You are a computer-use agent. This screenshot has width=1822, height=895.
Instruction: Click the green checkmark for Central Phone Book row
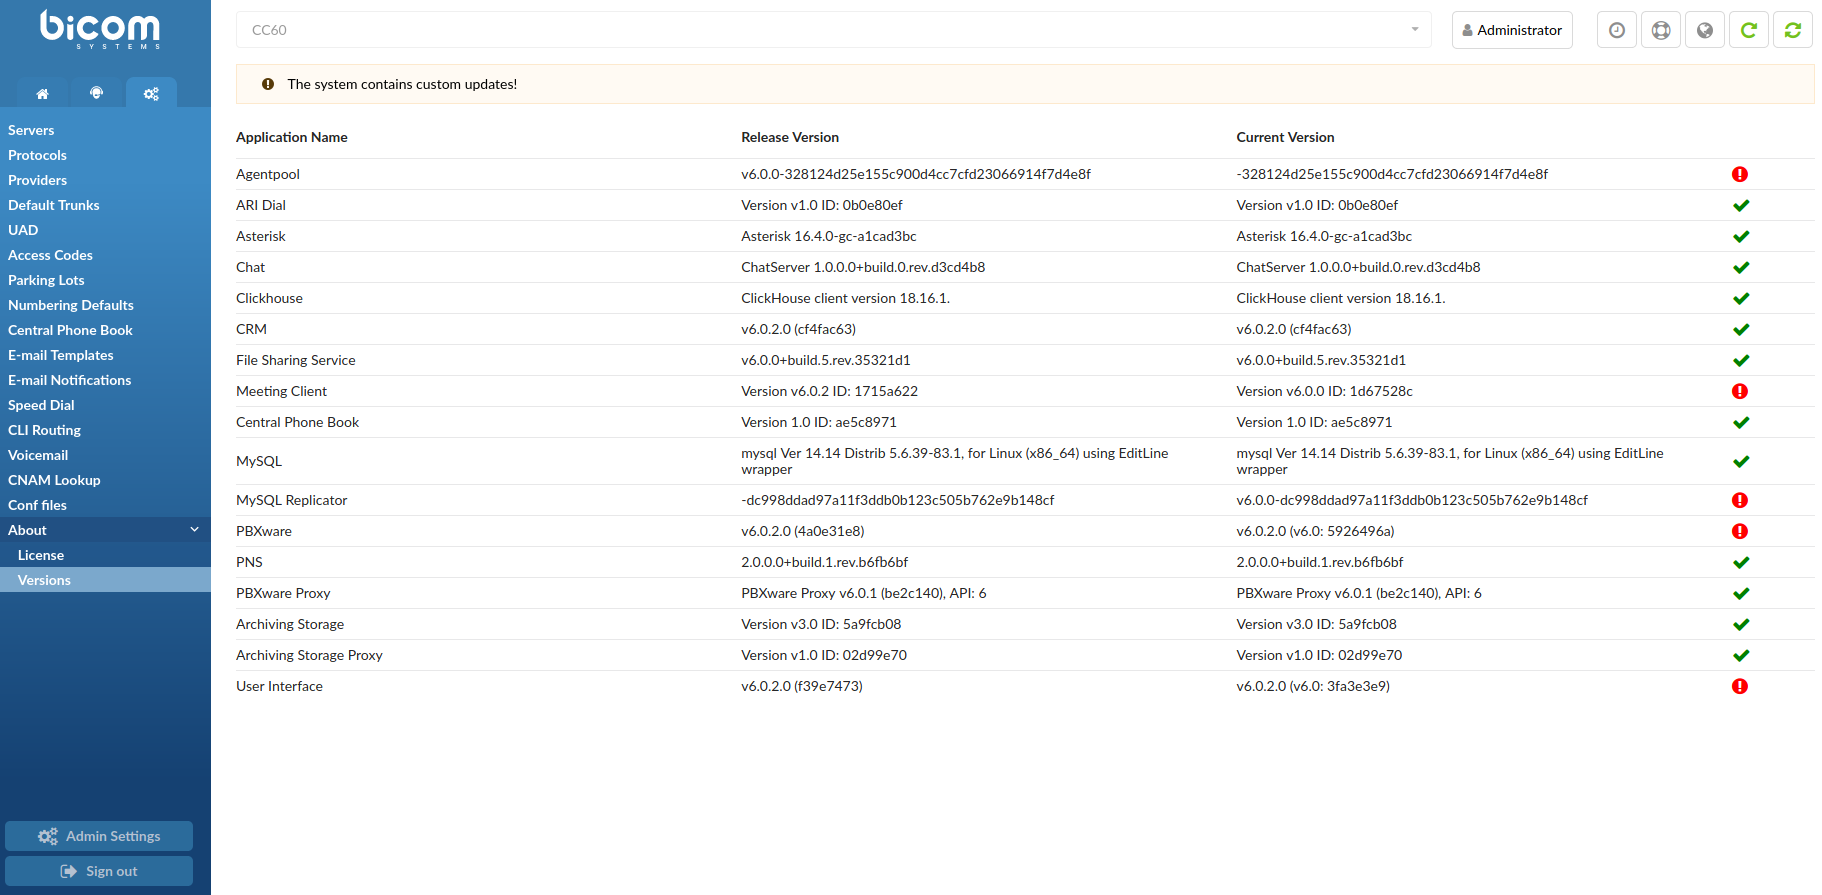[1741, 422]
